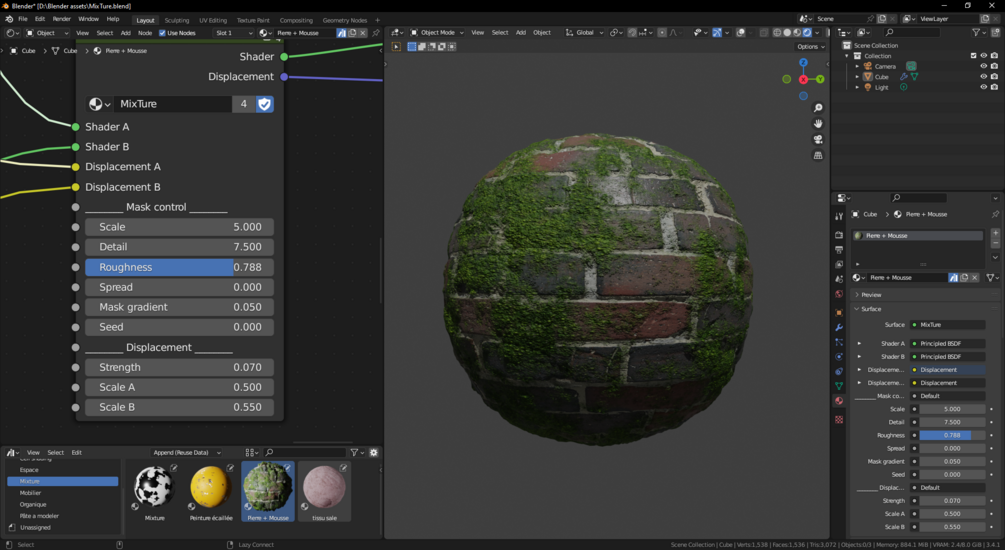This screenshot has width=1005, height=550.
Task: Disable Cube in renders via camera icon
Action: pos(994,76)
